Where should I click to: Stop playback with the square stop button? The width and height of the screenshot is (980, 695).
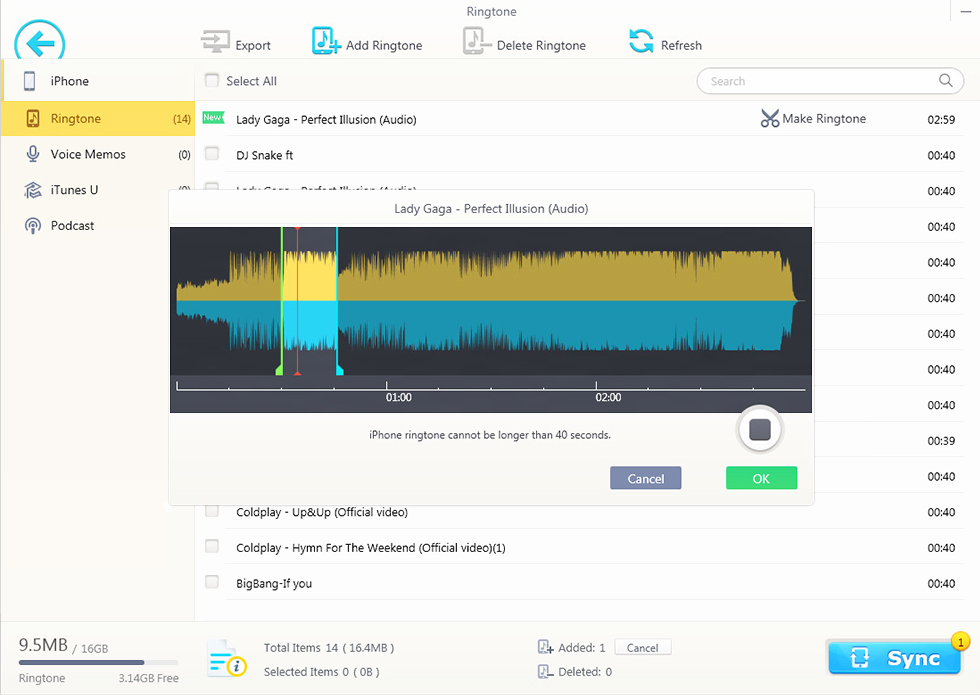point(760,429)
